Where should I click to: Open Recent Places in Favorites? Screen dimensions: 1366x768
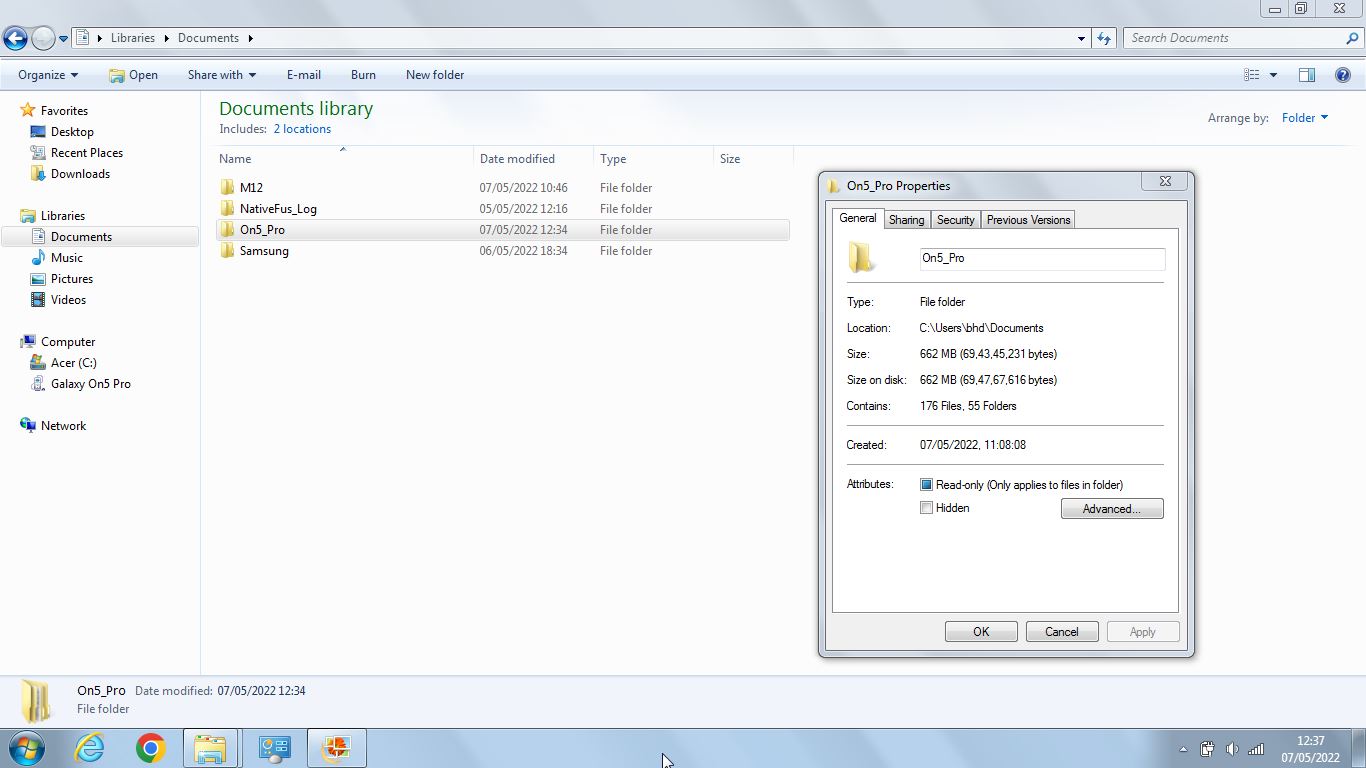87,153
